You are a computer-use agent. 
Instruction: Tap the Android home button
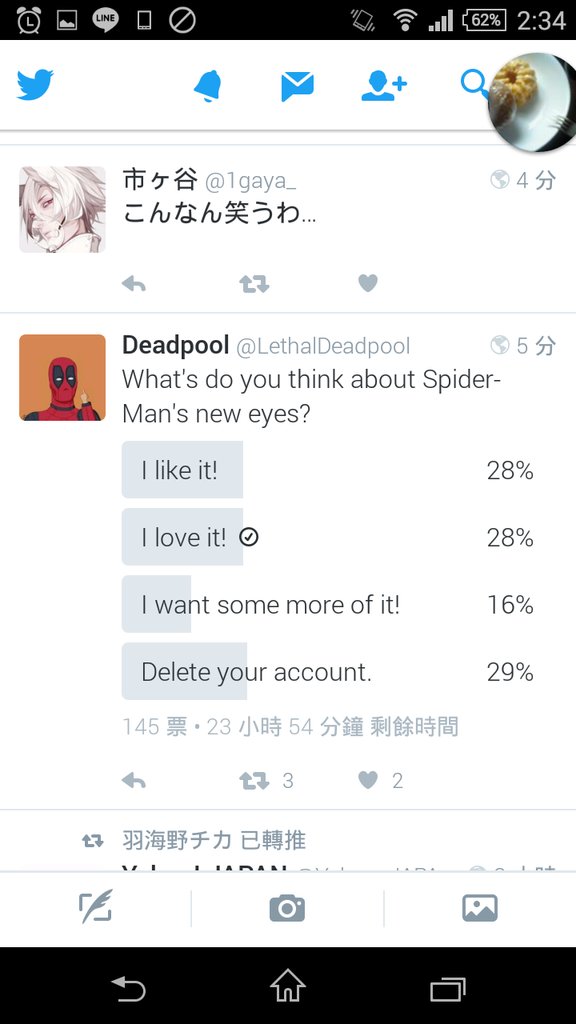288,985
